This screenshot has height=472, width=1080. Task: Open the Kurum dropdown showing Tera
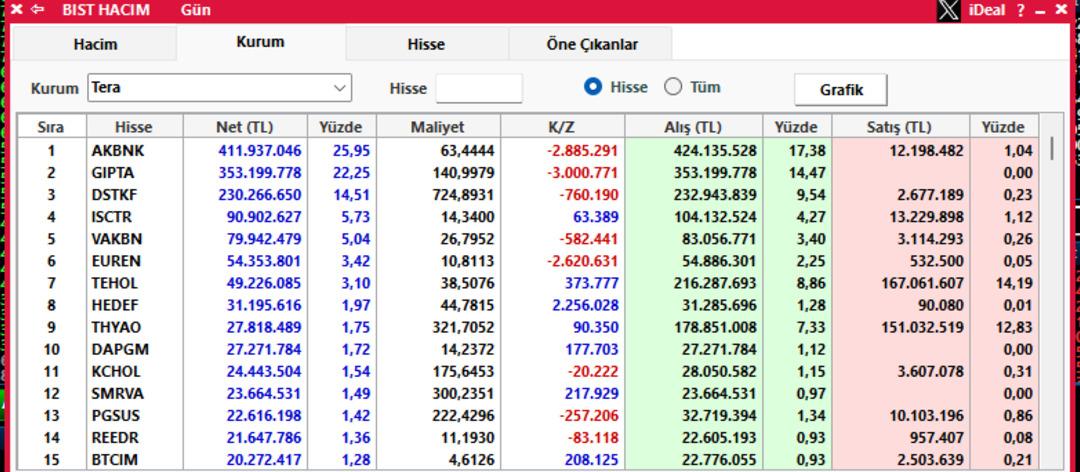[219, 88]
